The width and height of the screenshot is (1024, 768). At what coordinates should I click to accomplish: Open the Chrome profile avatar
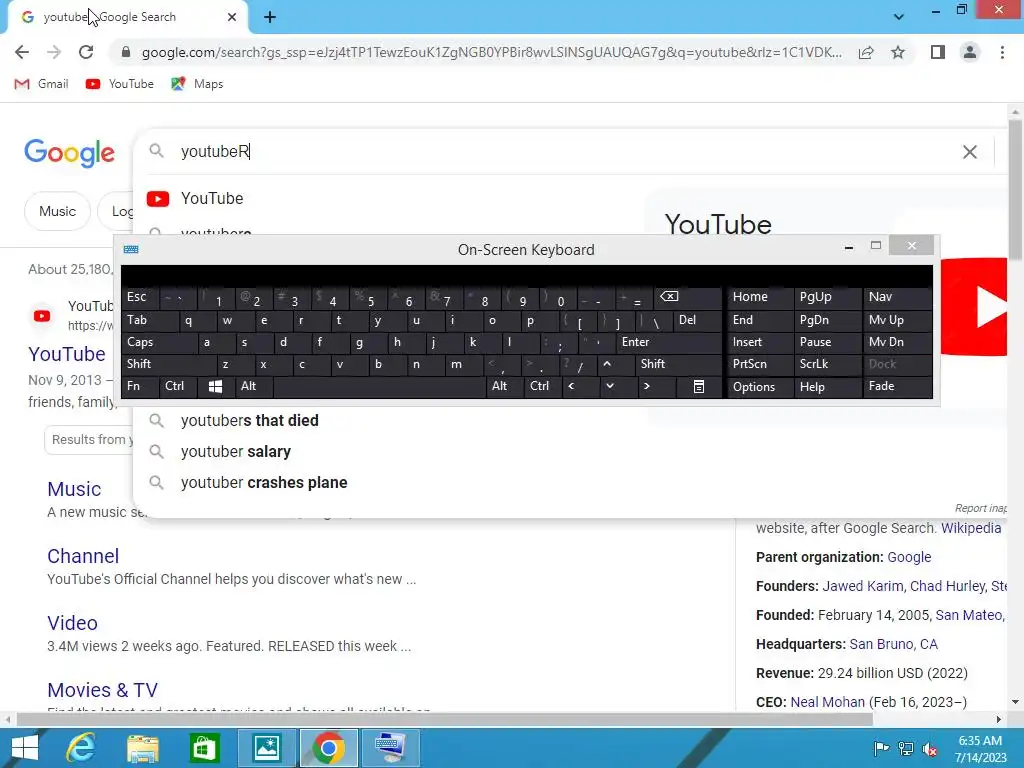pos(970,52)
